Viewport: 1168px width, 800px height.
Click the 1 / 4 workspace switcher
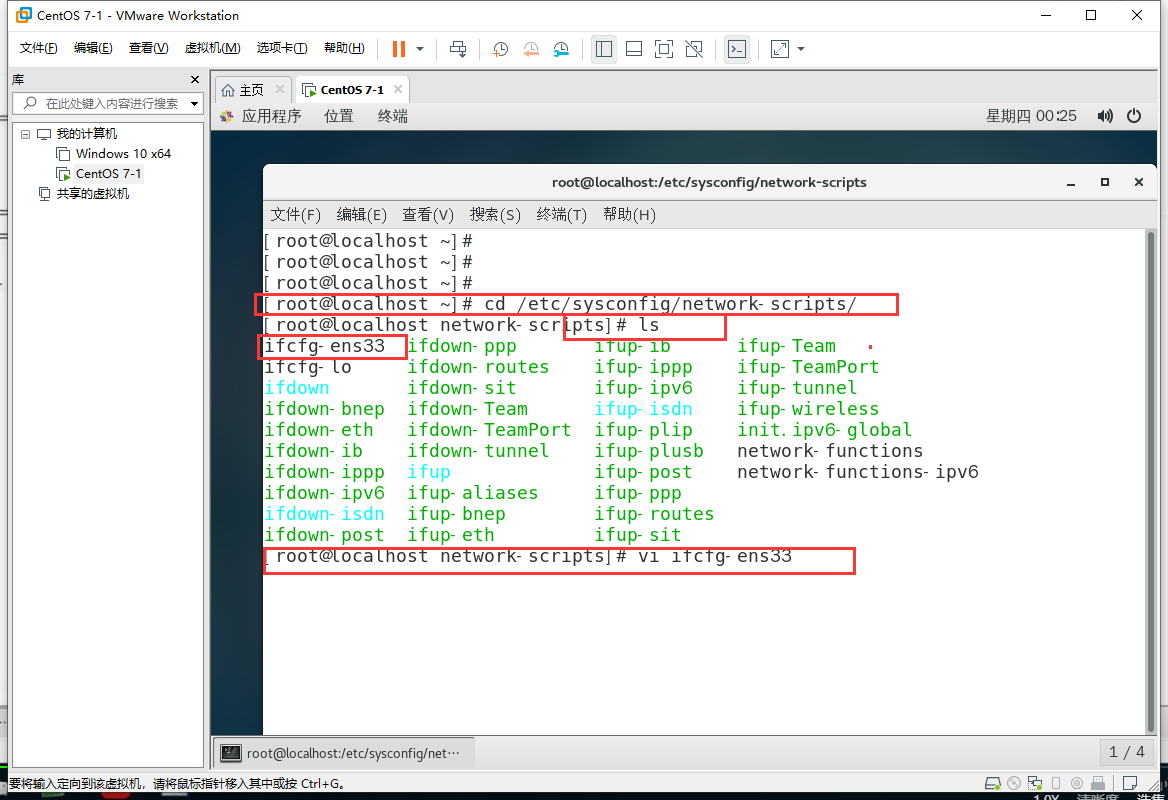[1126, 752]
